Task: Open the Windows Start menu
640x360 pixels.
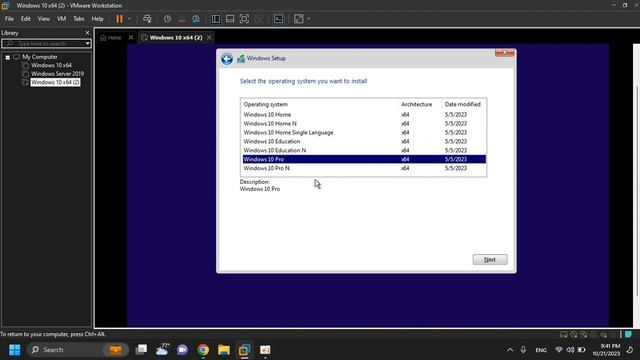Action: click(x=15, y=350)
